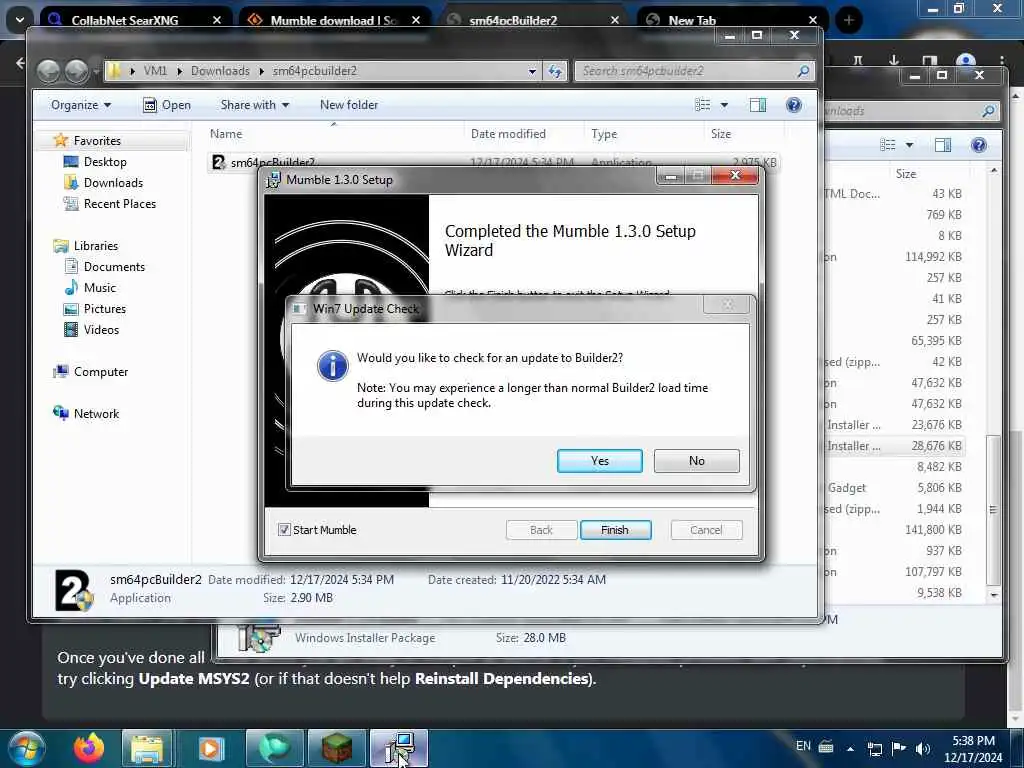The image size is (1024, 768).
Task: Click VM1 in the address breadcrumb
Action: [155, 71]
